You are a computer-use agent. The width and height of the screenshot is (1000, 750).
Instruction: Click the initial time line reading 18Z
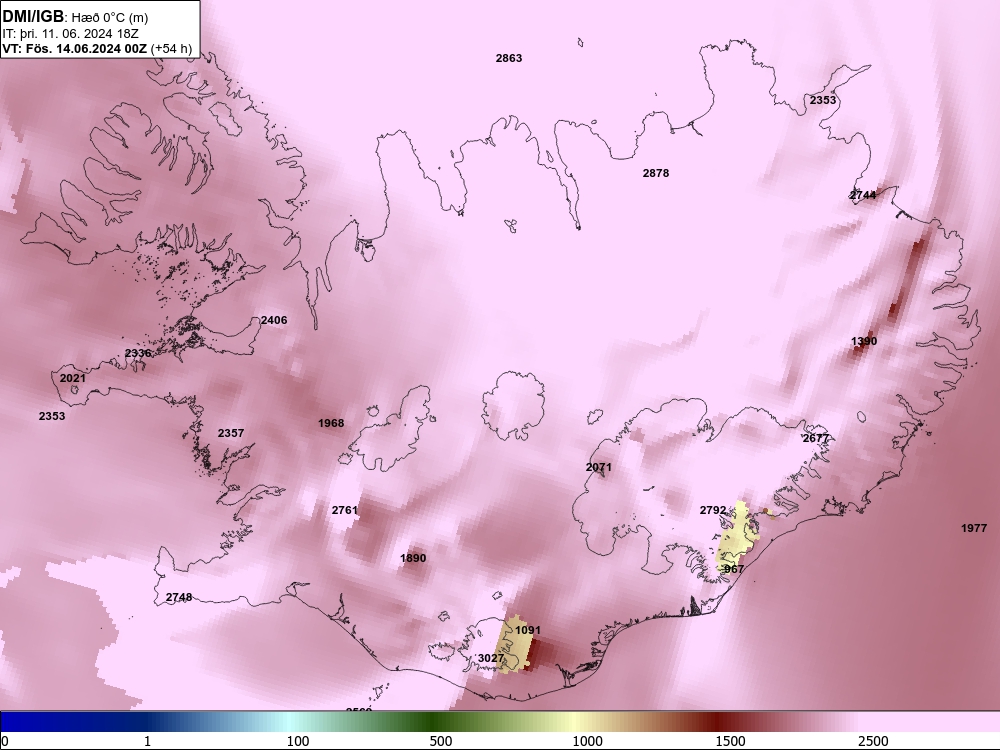70,34
